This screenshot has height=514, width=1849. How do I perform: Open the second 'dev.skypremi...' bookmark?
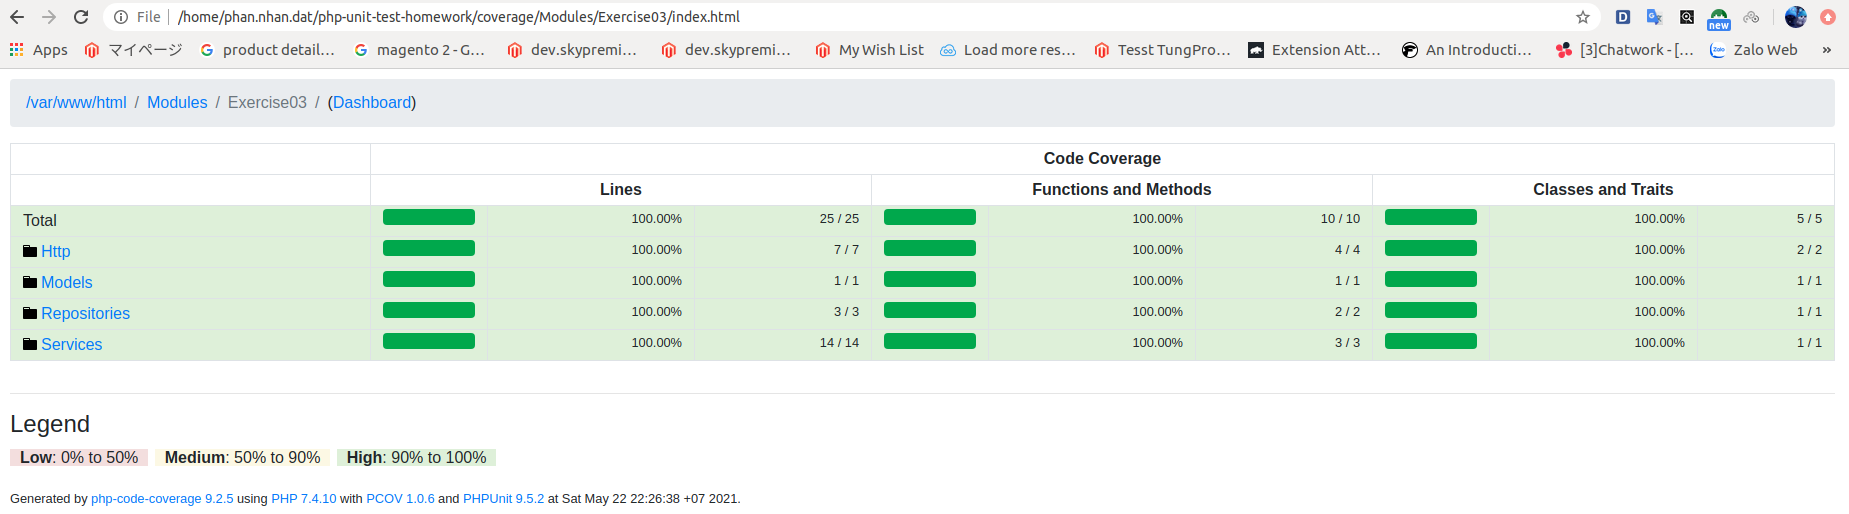coord(727,50)
